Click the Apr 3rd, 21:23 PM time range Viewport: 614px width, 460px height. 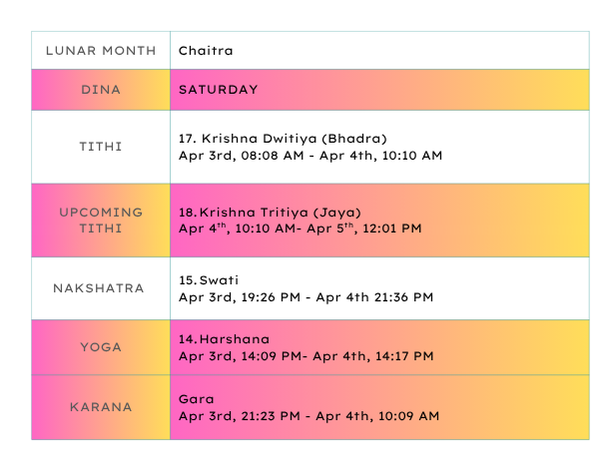coord(309,415)
